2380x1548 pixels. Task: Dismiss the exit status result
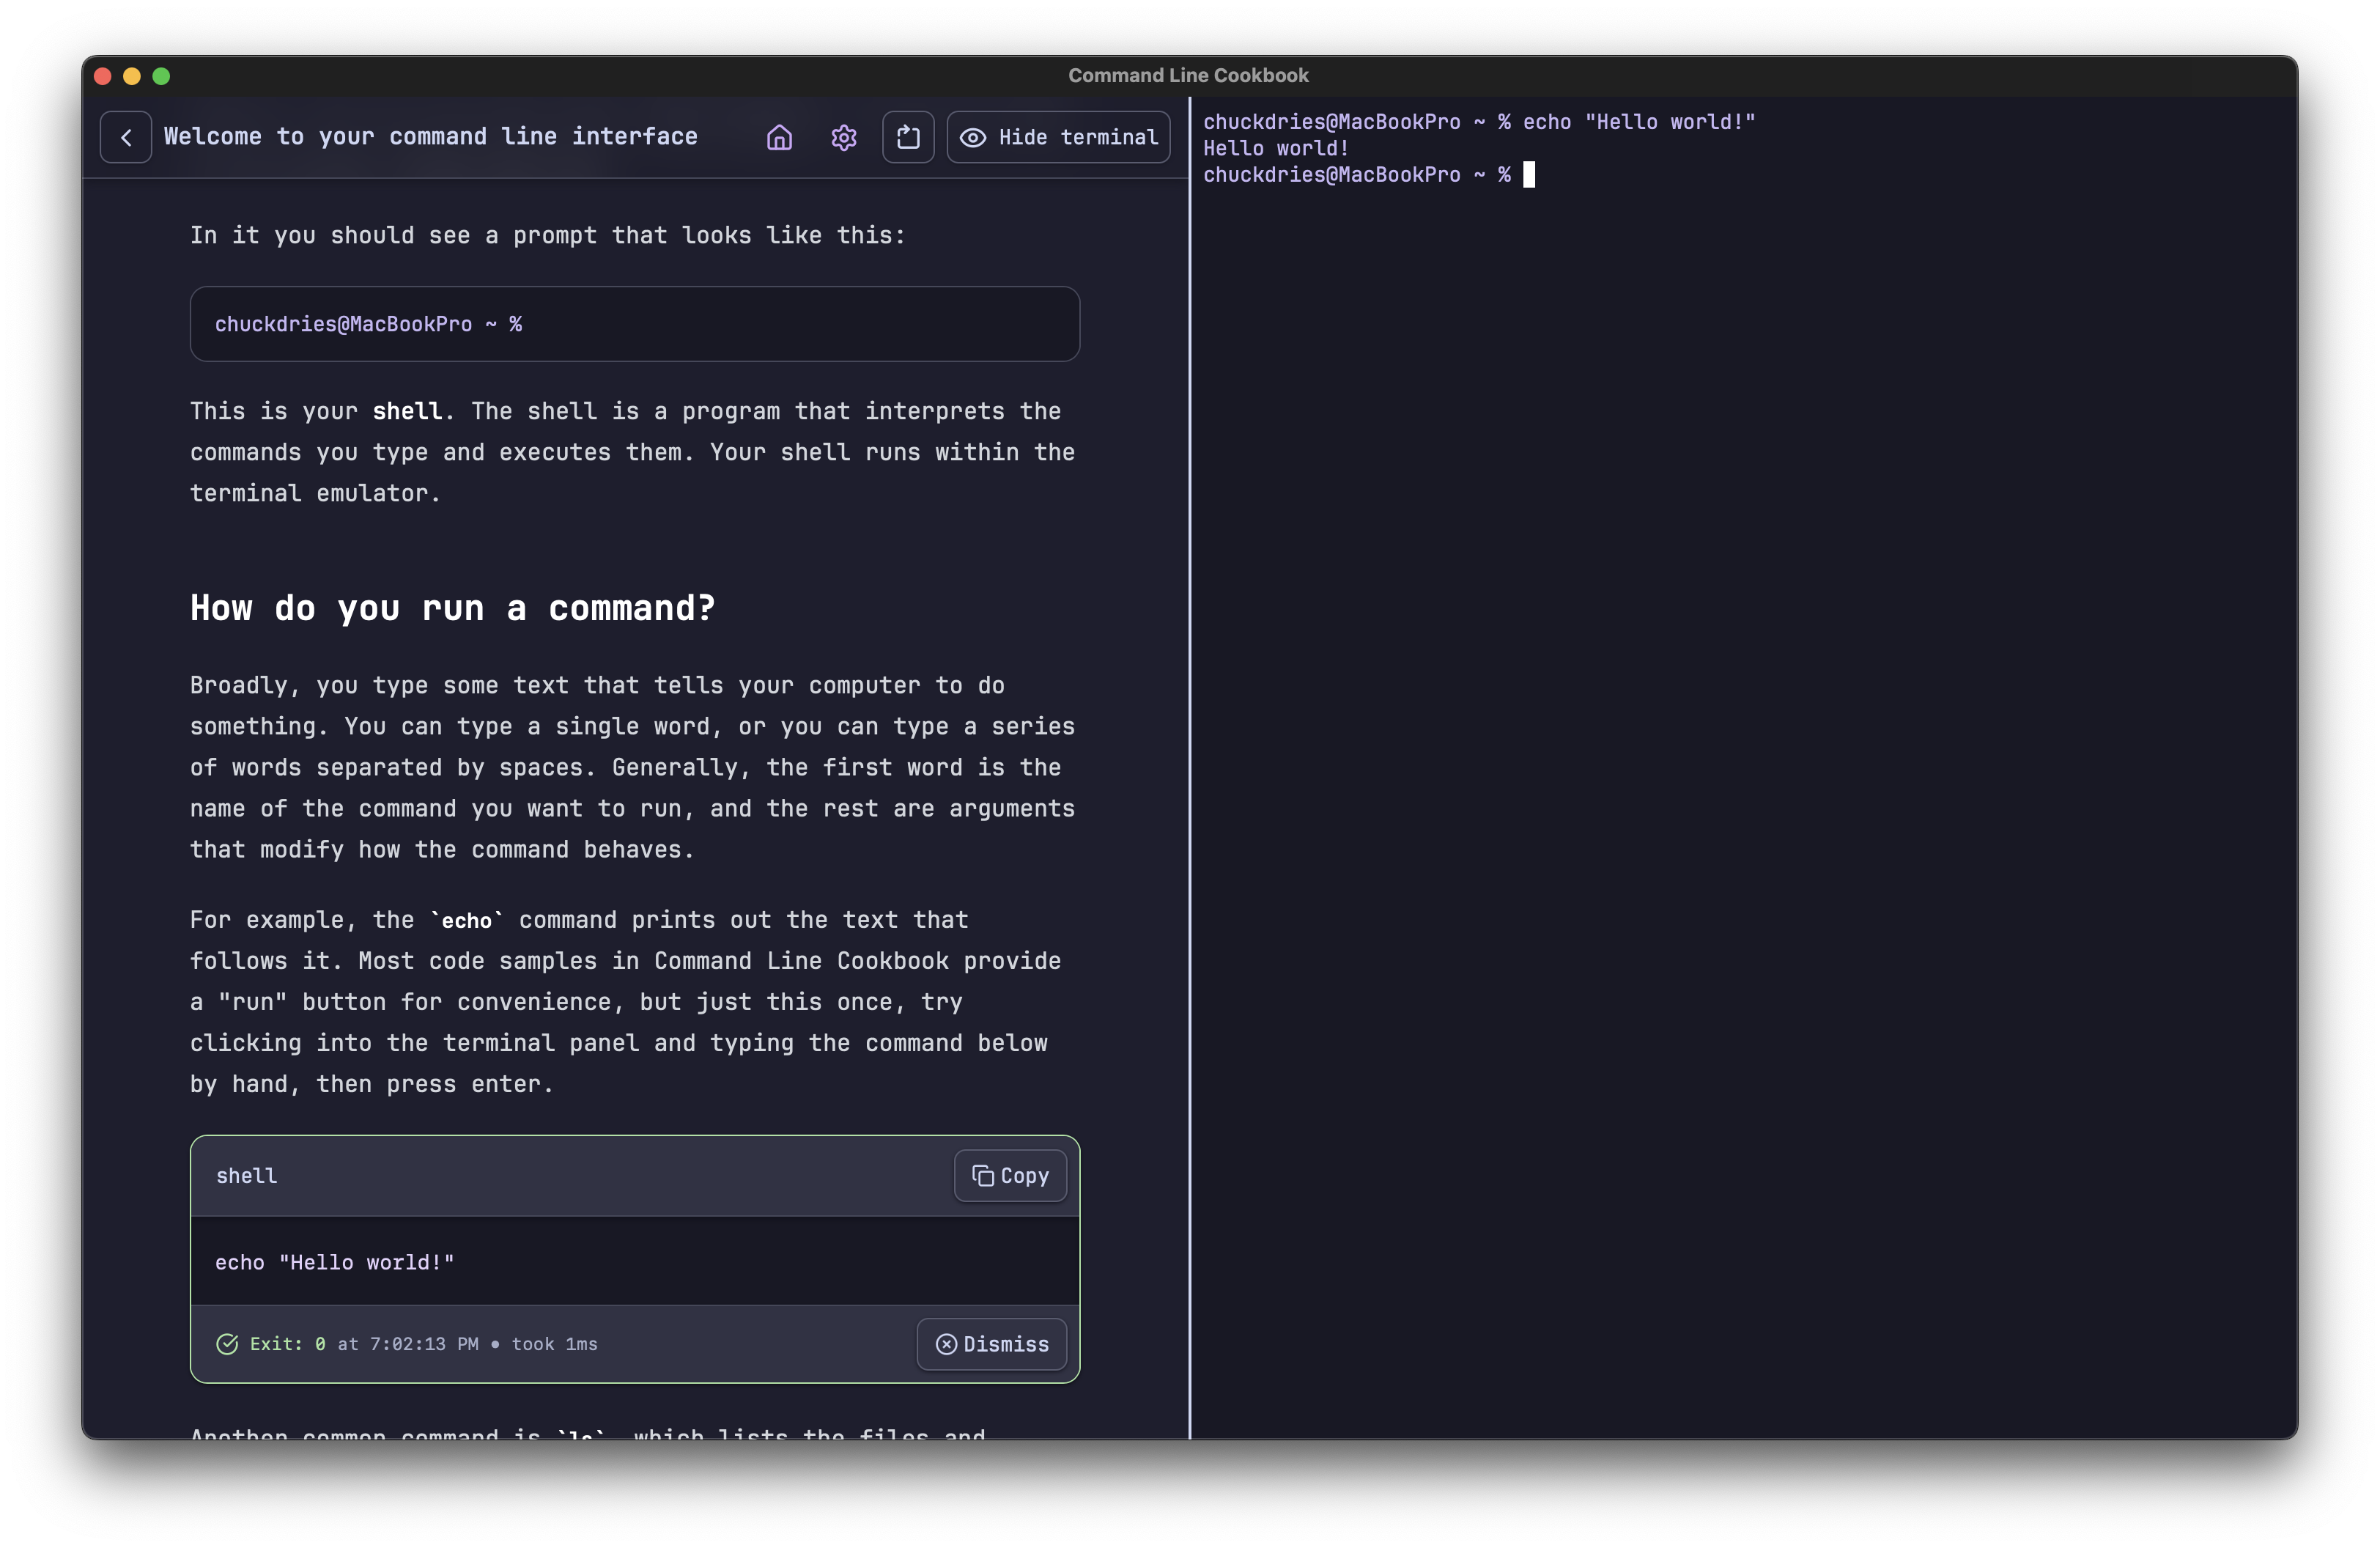(x=992, y=1344)
